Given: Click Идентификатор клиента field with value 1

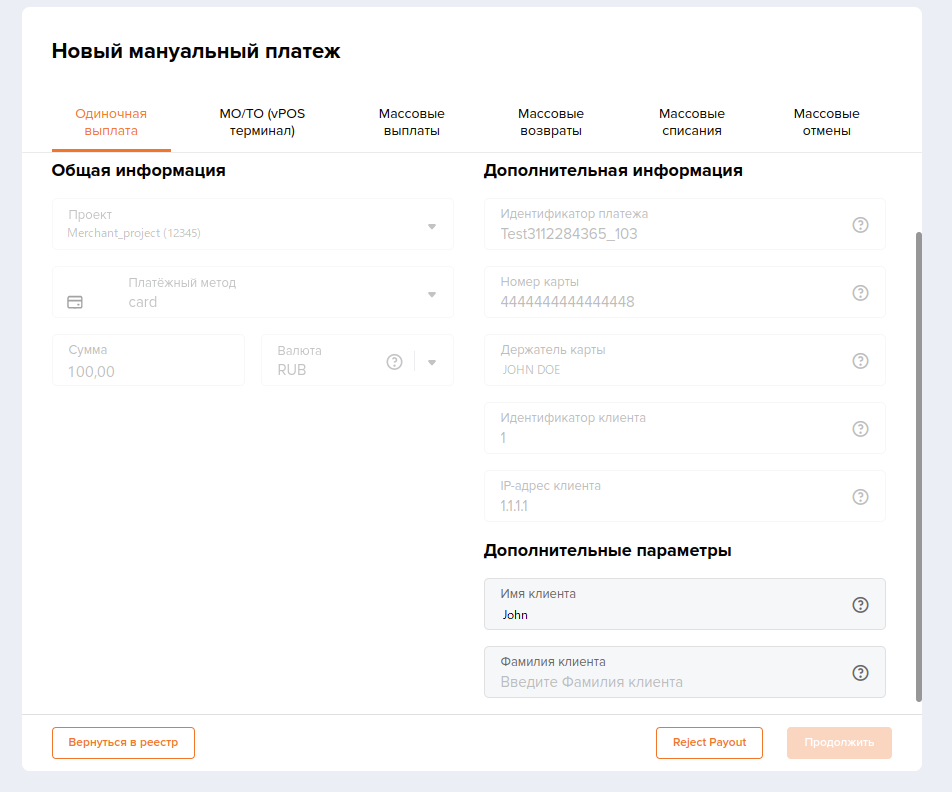Looking at the screenshot, I should (x=684, y=428).
